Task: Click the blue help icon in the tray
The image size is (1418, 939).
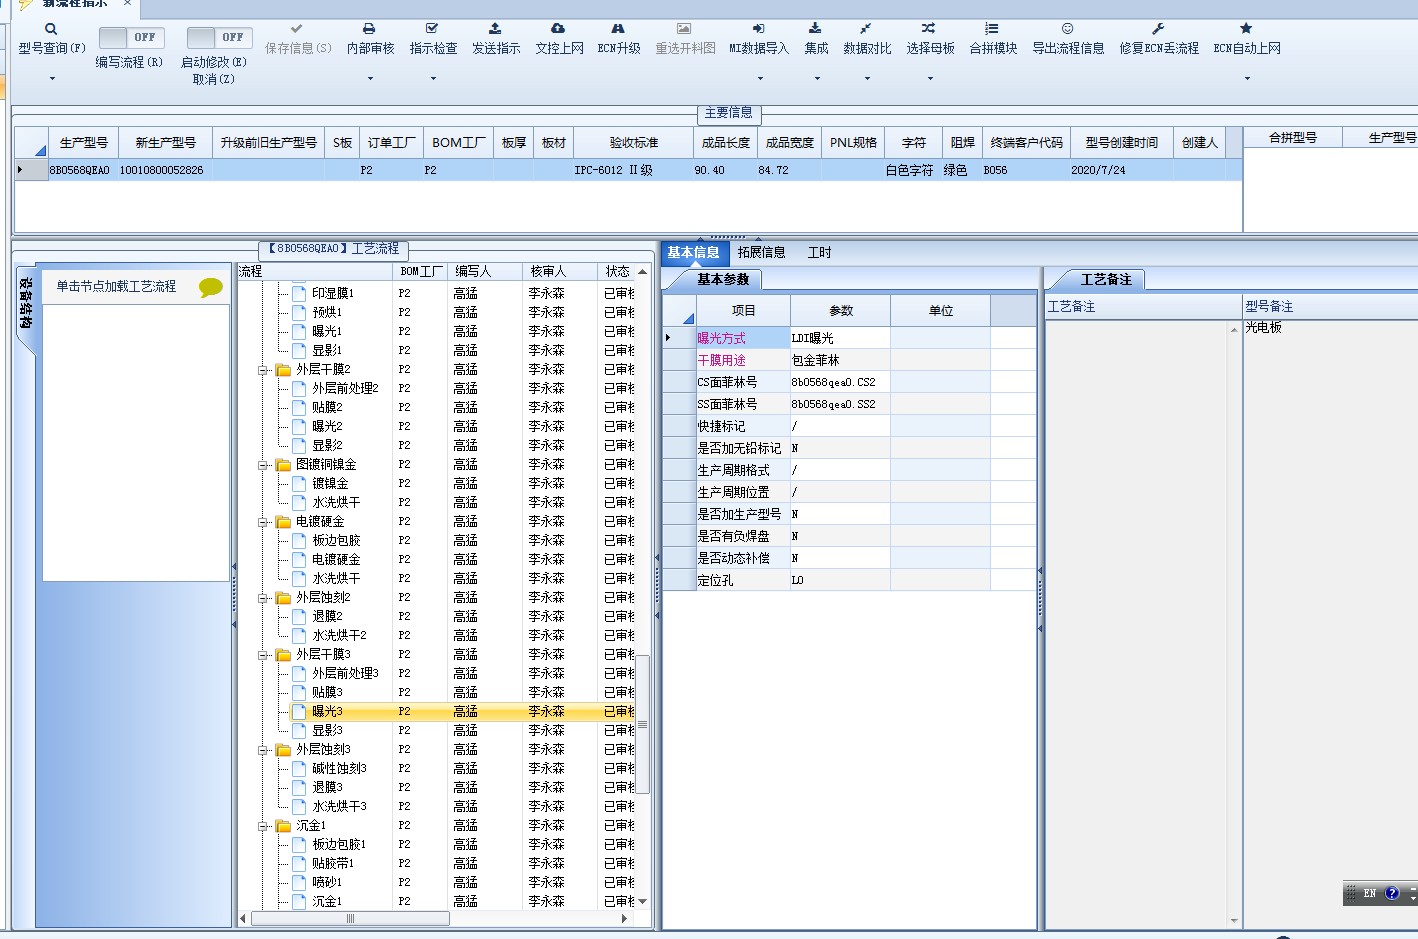Action: point(1392,893)
